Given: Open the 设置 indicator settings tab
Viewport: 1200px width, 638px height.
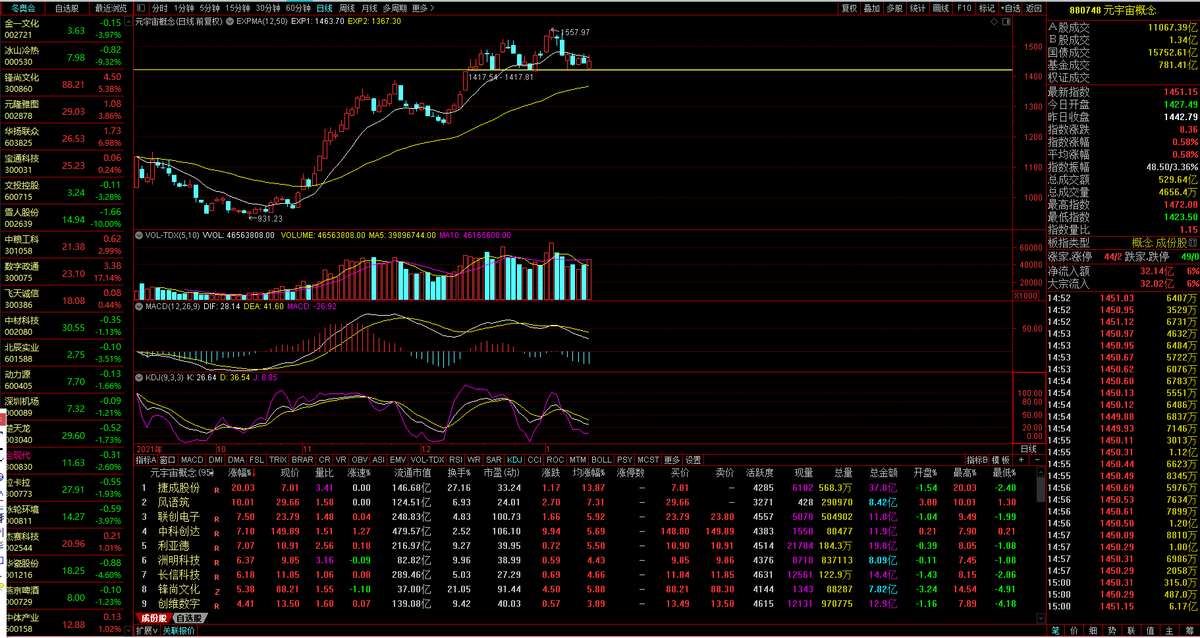Looking at the screenshot, I should point(693,459).
